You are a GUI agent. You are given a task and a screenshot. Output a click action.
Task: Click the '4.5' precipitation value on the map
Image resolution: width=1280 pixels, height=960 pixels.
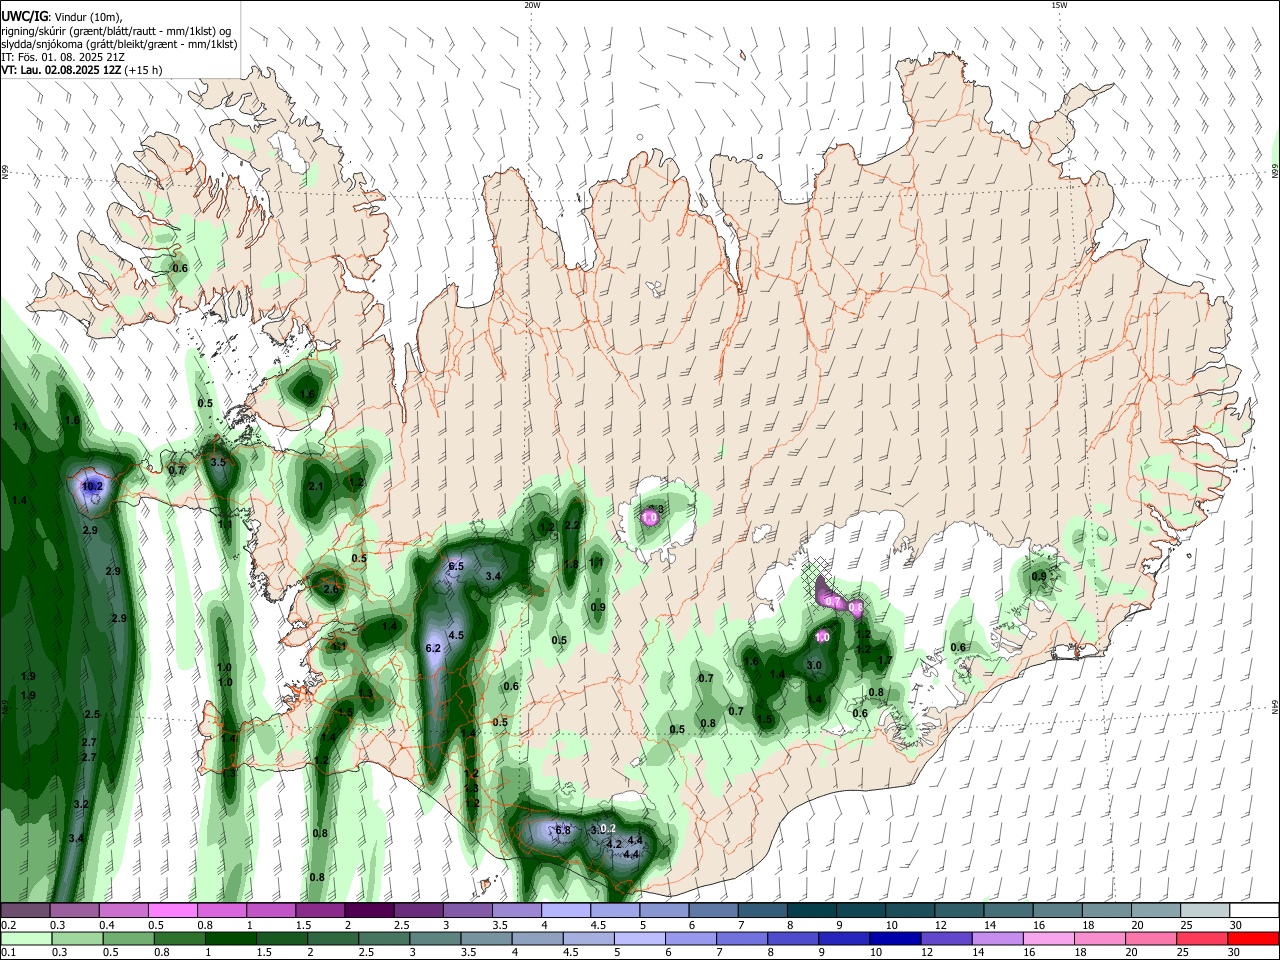coord(456,635)
